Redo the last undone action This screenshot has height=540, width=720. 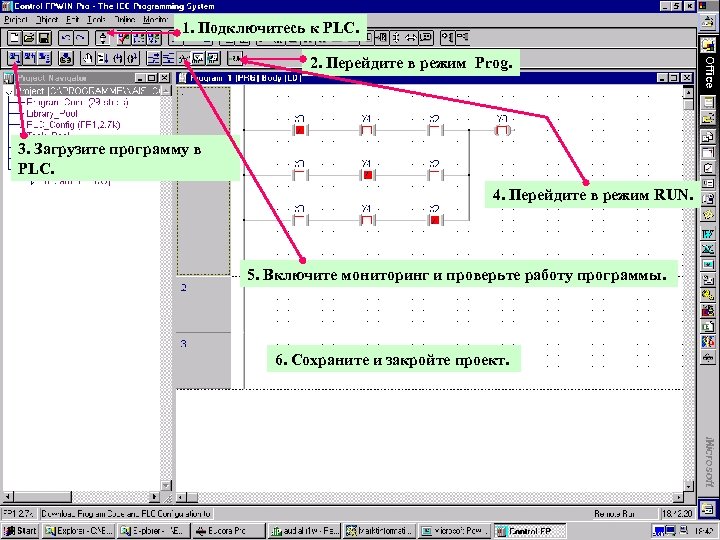81,37
